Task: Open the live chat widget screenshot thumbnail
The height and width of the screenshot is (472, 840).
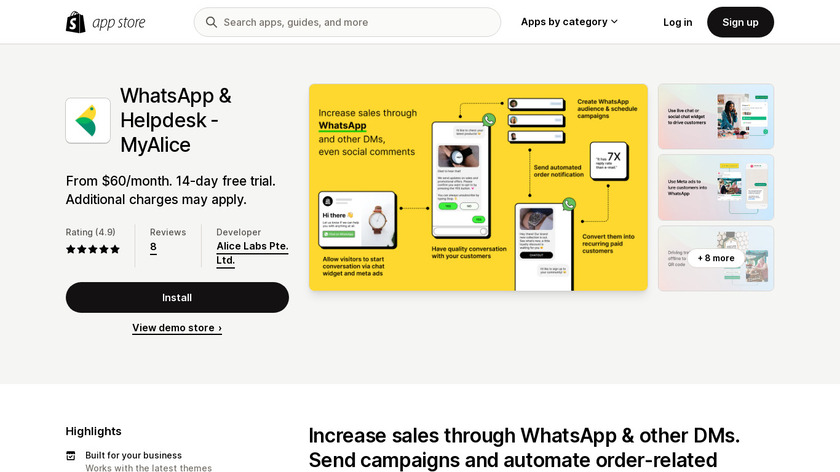Action: coord(716,116)
